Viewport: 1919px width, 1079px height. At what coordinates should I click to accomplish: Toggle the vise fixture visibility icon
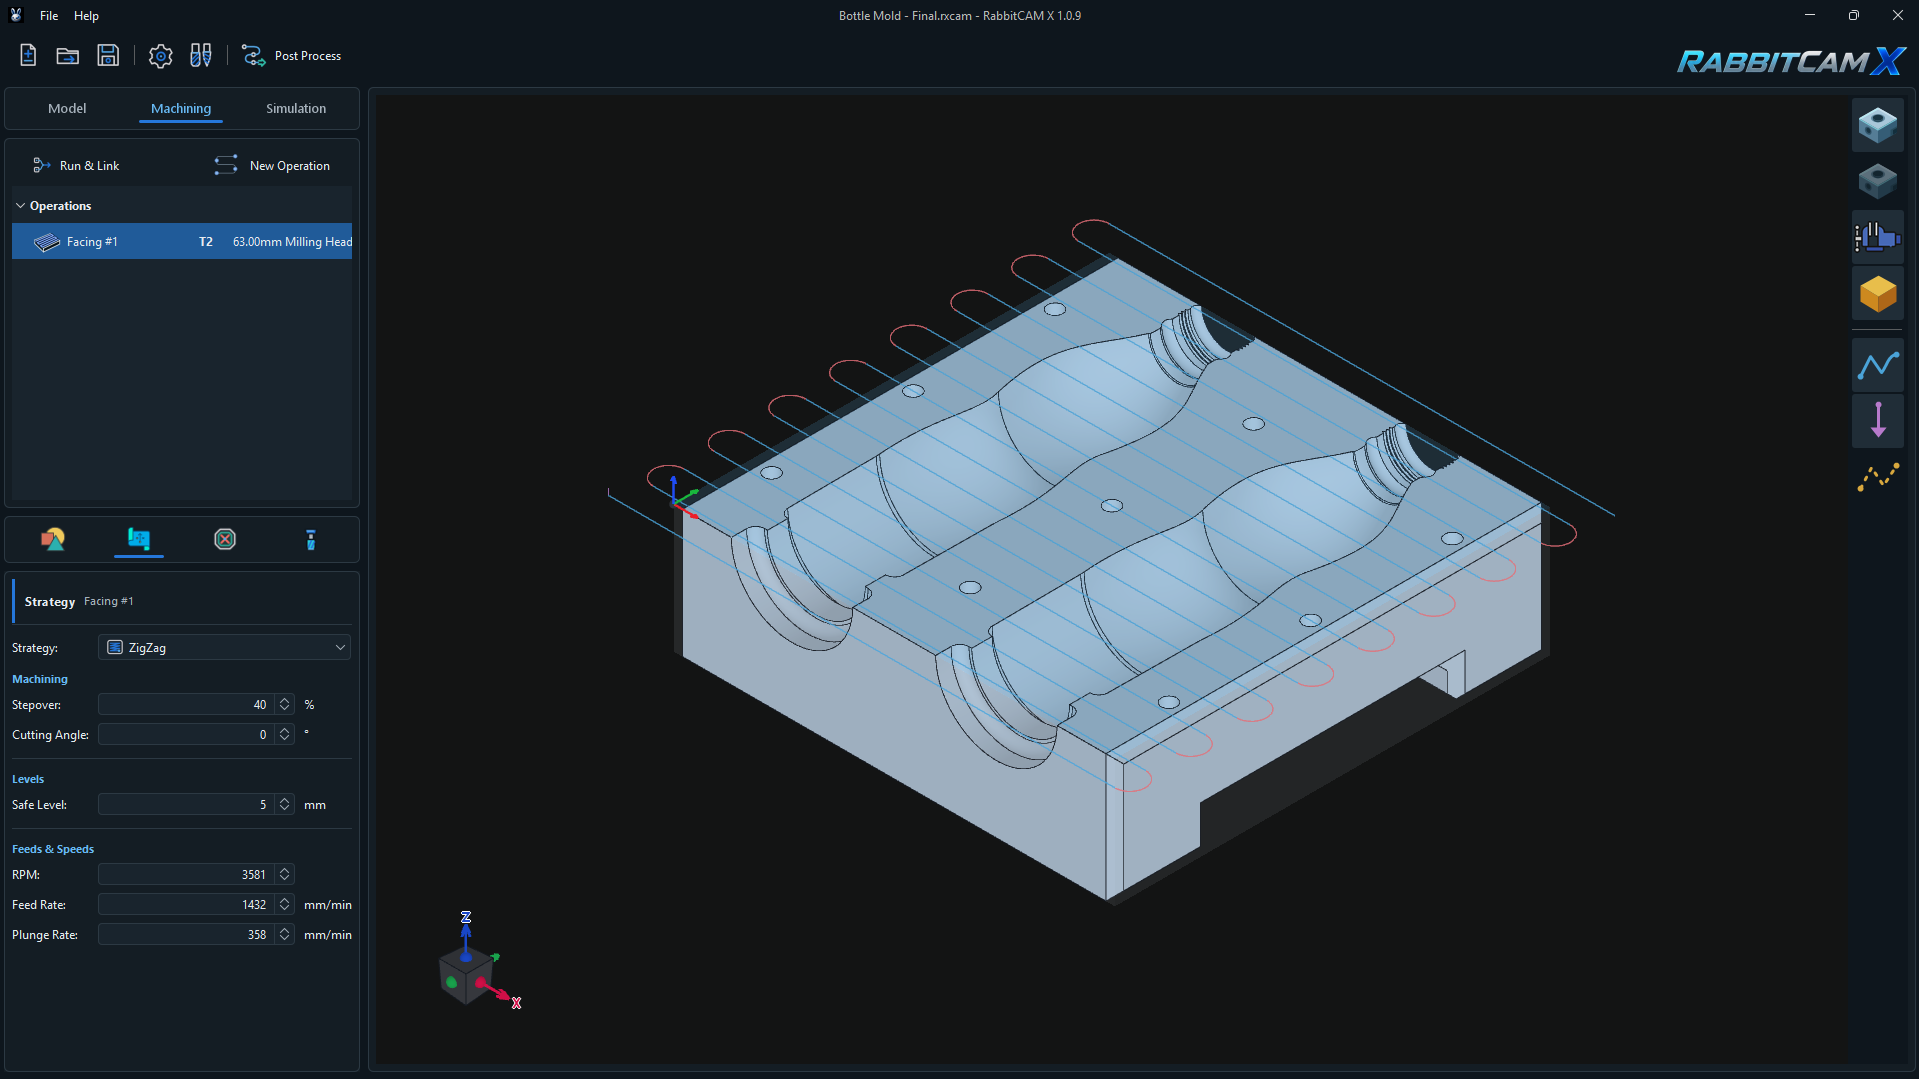(1877, 238)
